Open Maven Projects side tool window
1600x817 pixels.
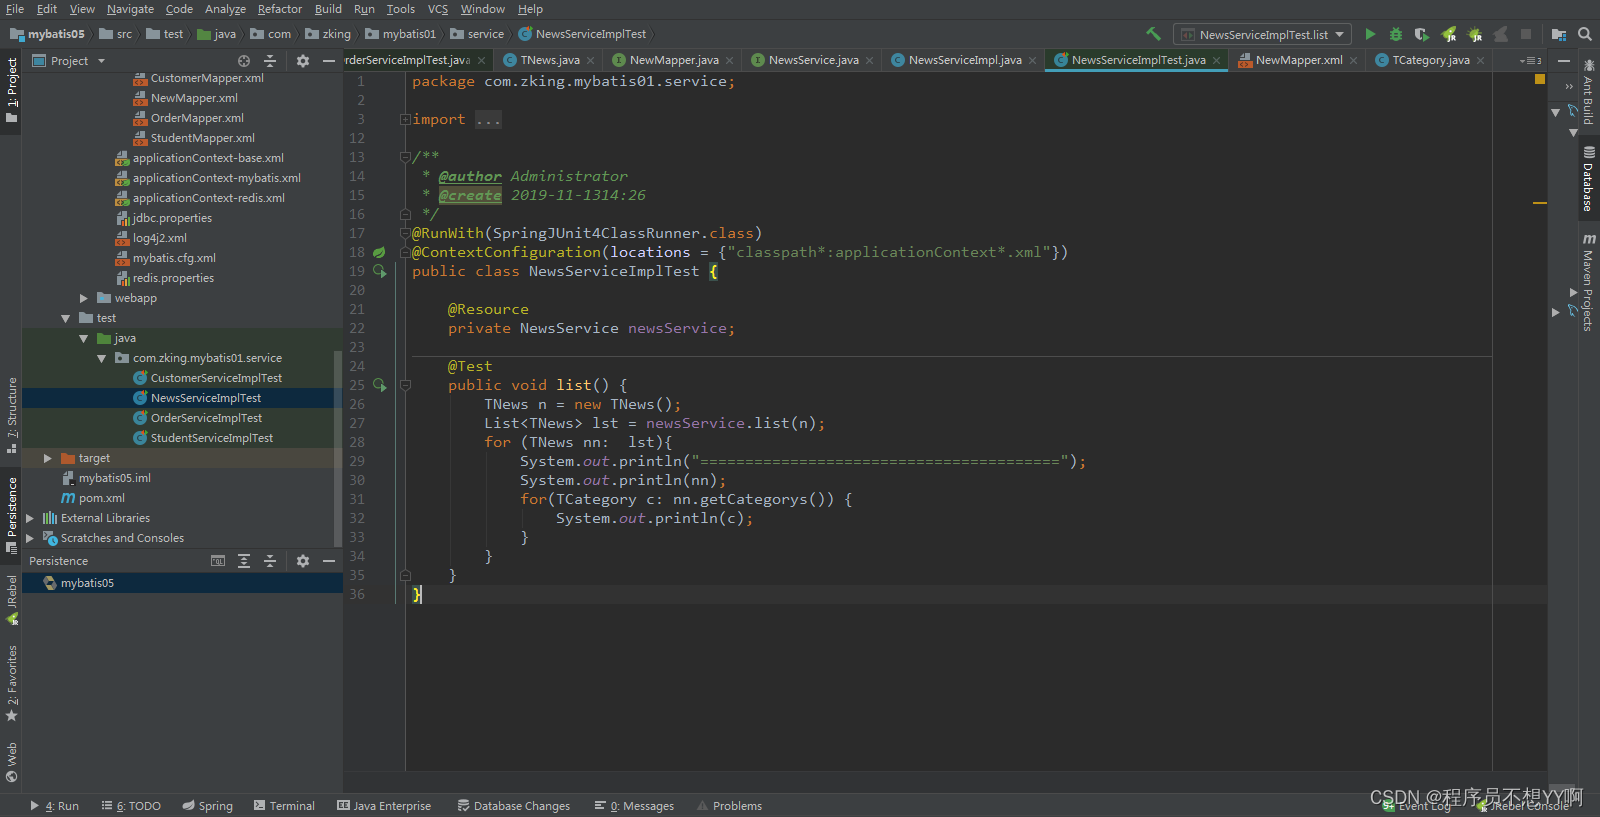[x=1588, y=282]
